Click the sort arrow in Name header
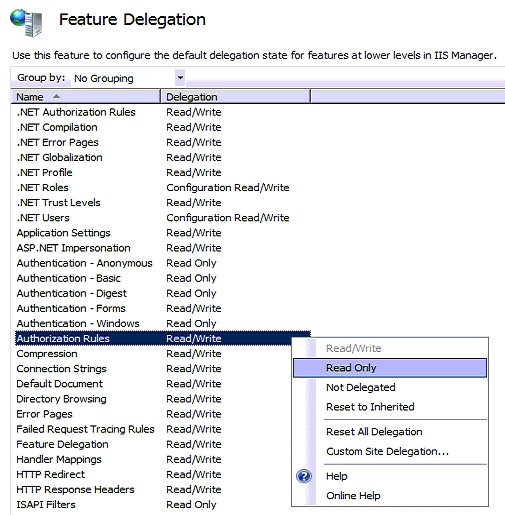 (56, 96)
